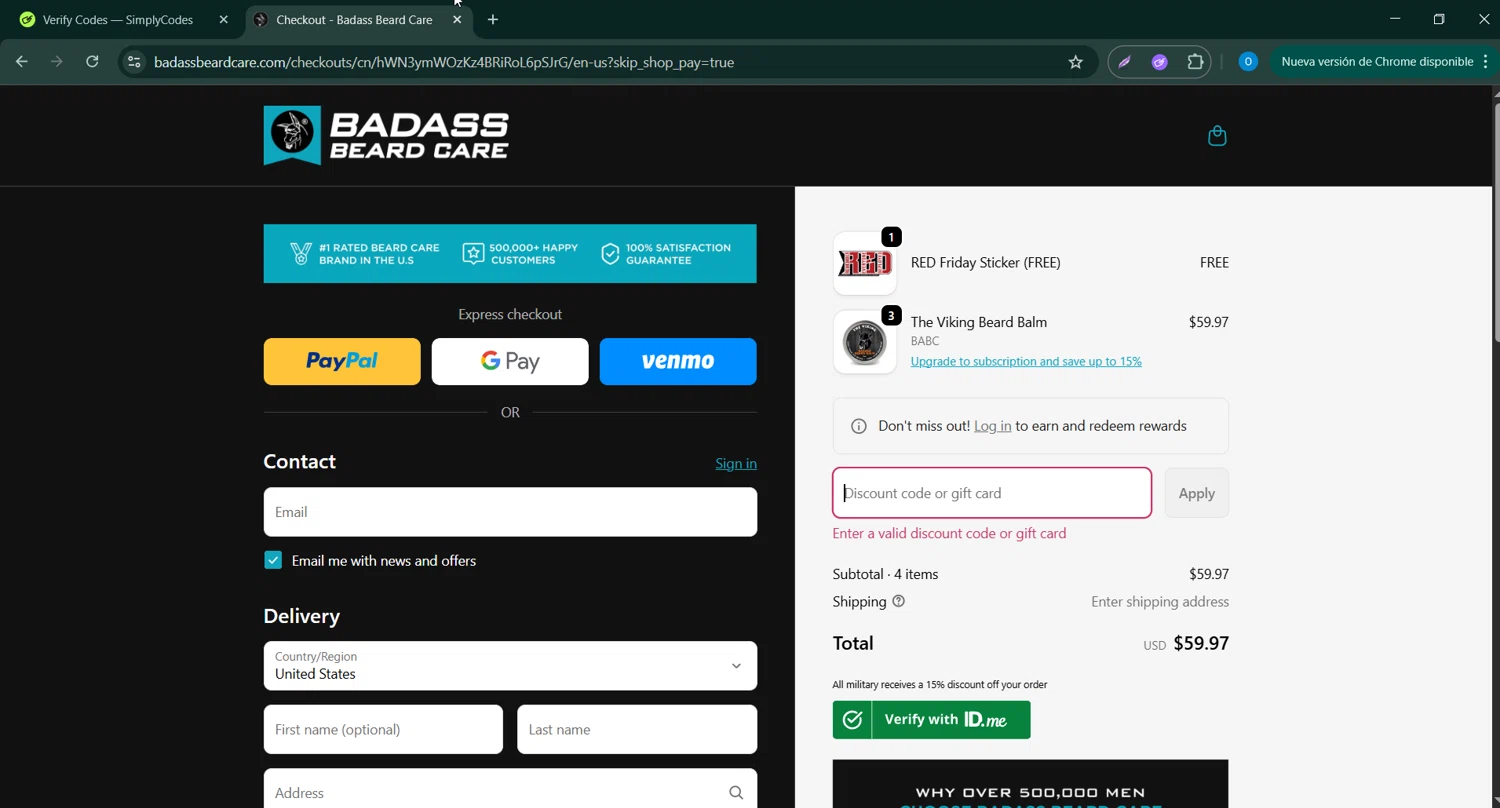Open the Chrome profile avatar
This screenshot has width=1500, height=808.
pyautogui.click(x=1248, y=62)
